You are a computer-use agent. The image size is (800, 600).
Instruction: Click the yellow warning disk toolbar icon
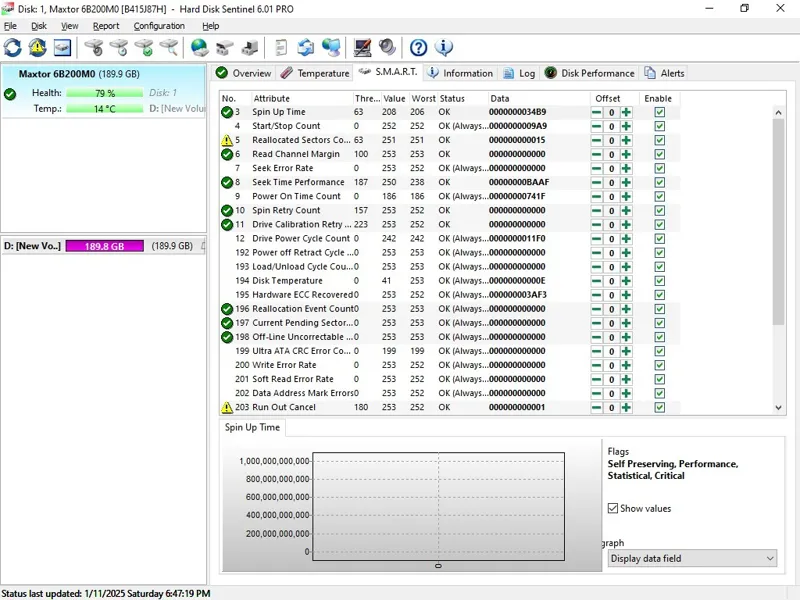pos(37,47)
